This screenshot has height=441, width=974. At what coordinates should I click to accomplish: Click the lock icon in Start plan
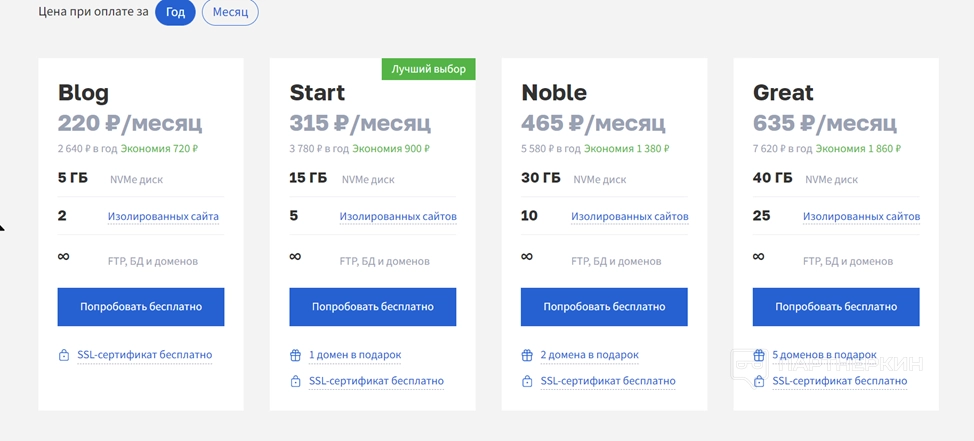[x=295, y=381]
